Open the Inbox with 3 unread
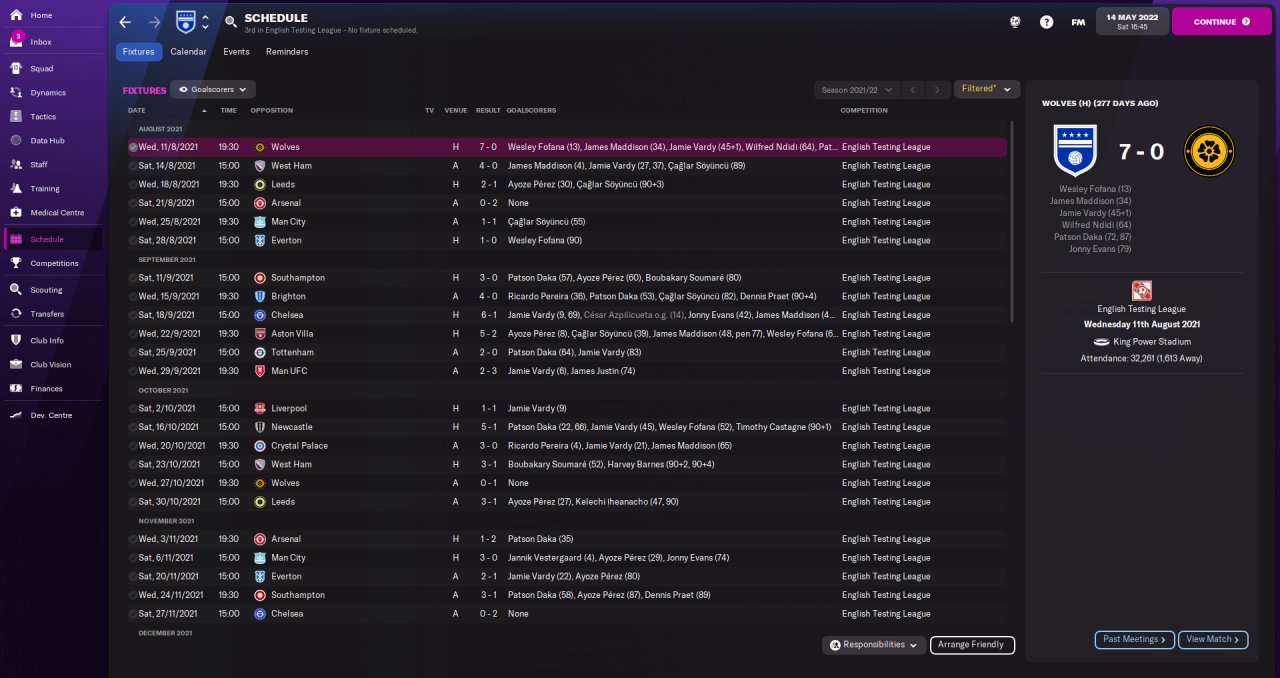The image size is (1280, 678). pyautogui.click(x=40, y=42)
